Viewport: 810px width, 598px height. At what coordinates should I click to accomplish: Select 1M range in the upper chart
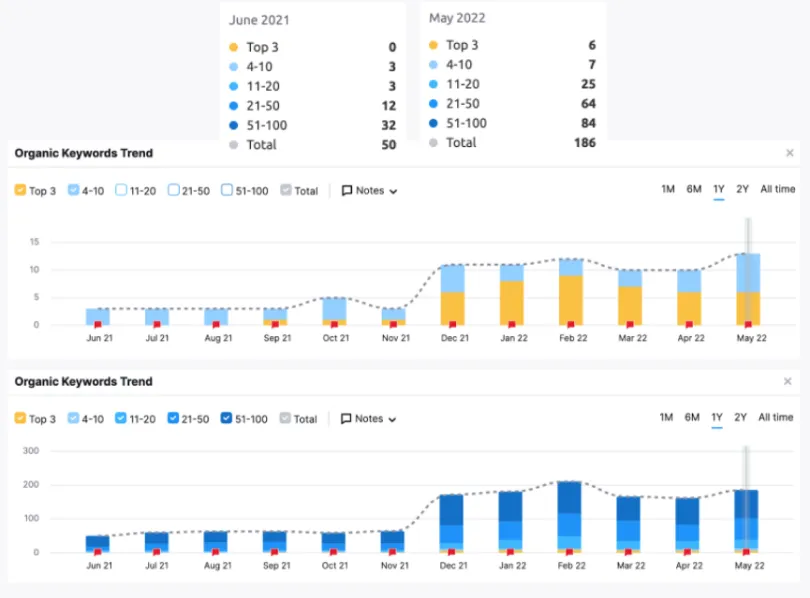click(668, 189)
